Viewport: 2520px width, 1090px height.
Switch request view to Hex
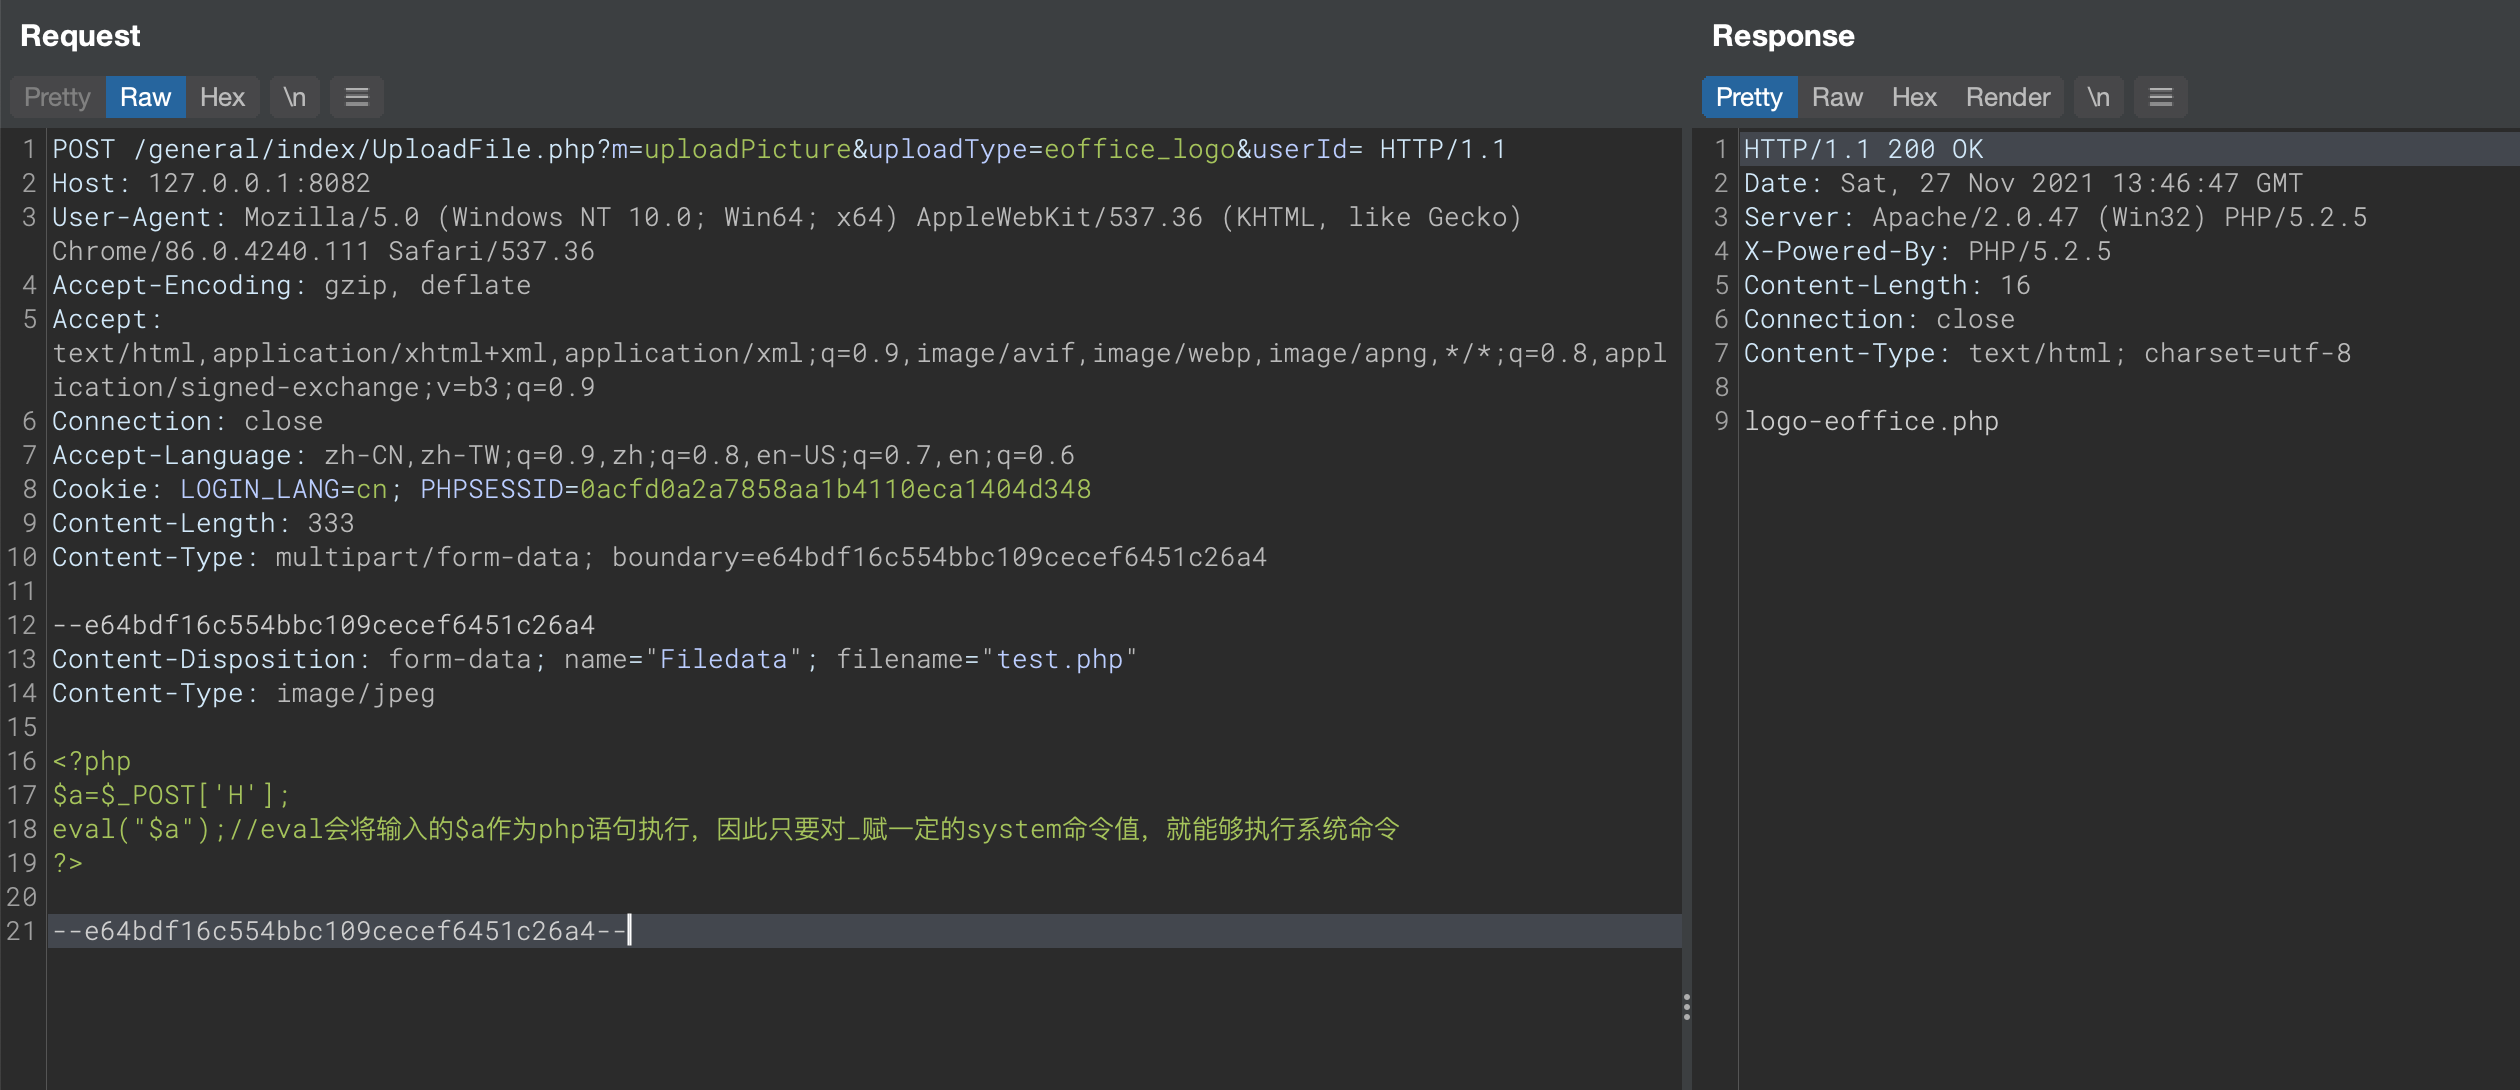coord(222,97)
